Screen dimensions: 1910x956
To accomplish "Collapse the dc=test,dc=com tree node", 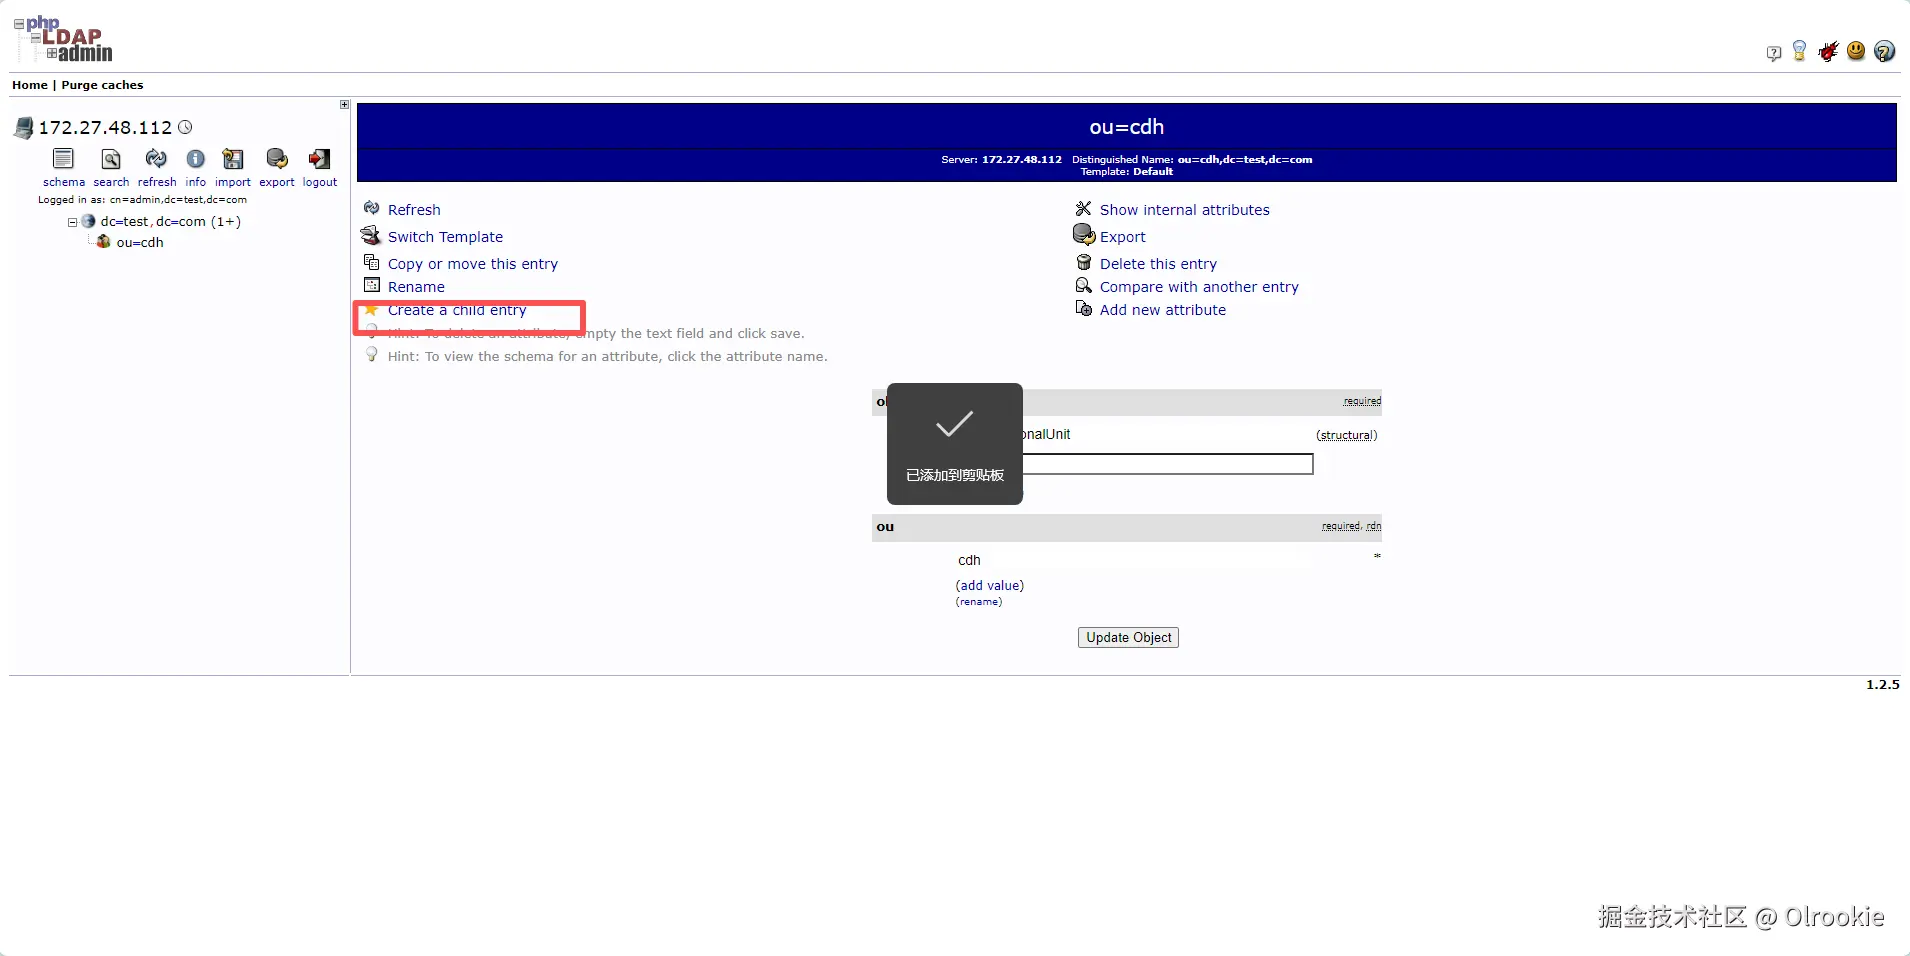I will tap(72, 222).
